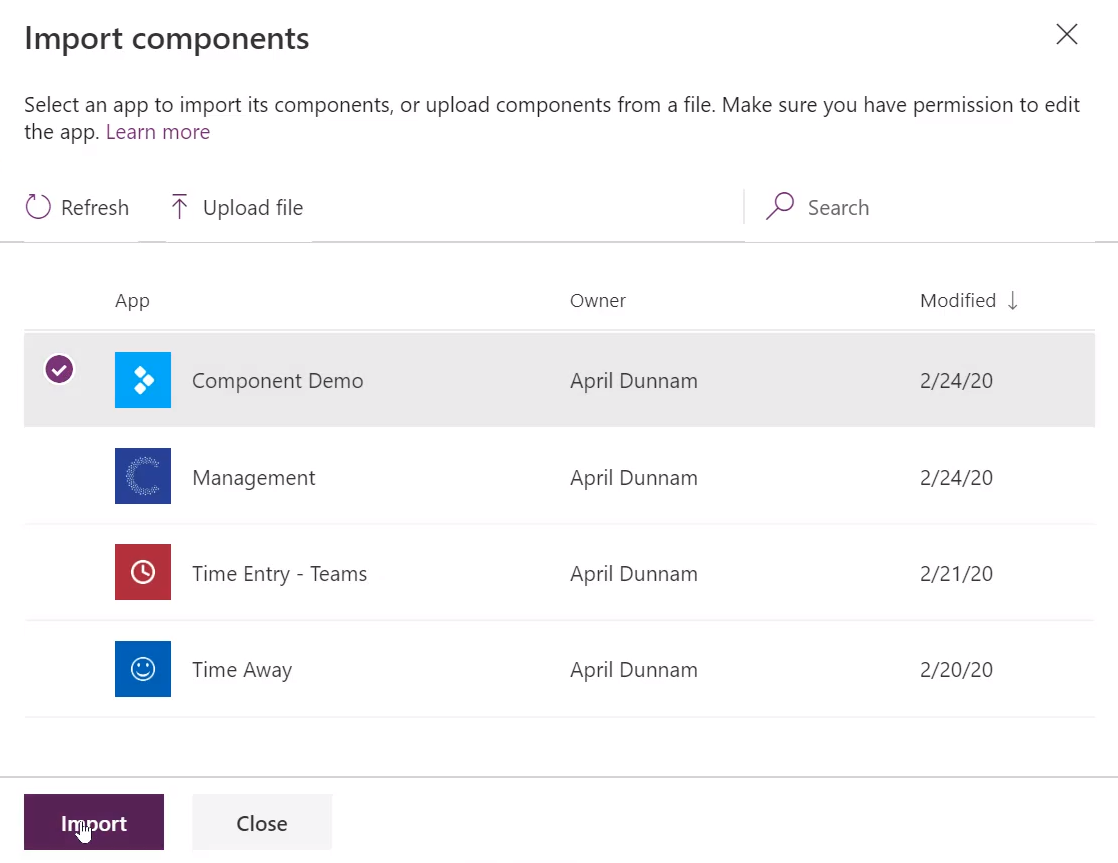The image size is (1118, 863).
Task: Select the Management app name
Action: (253, 477)
